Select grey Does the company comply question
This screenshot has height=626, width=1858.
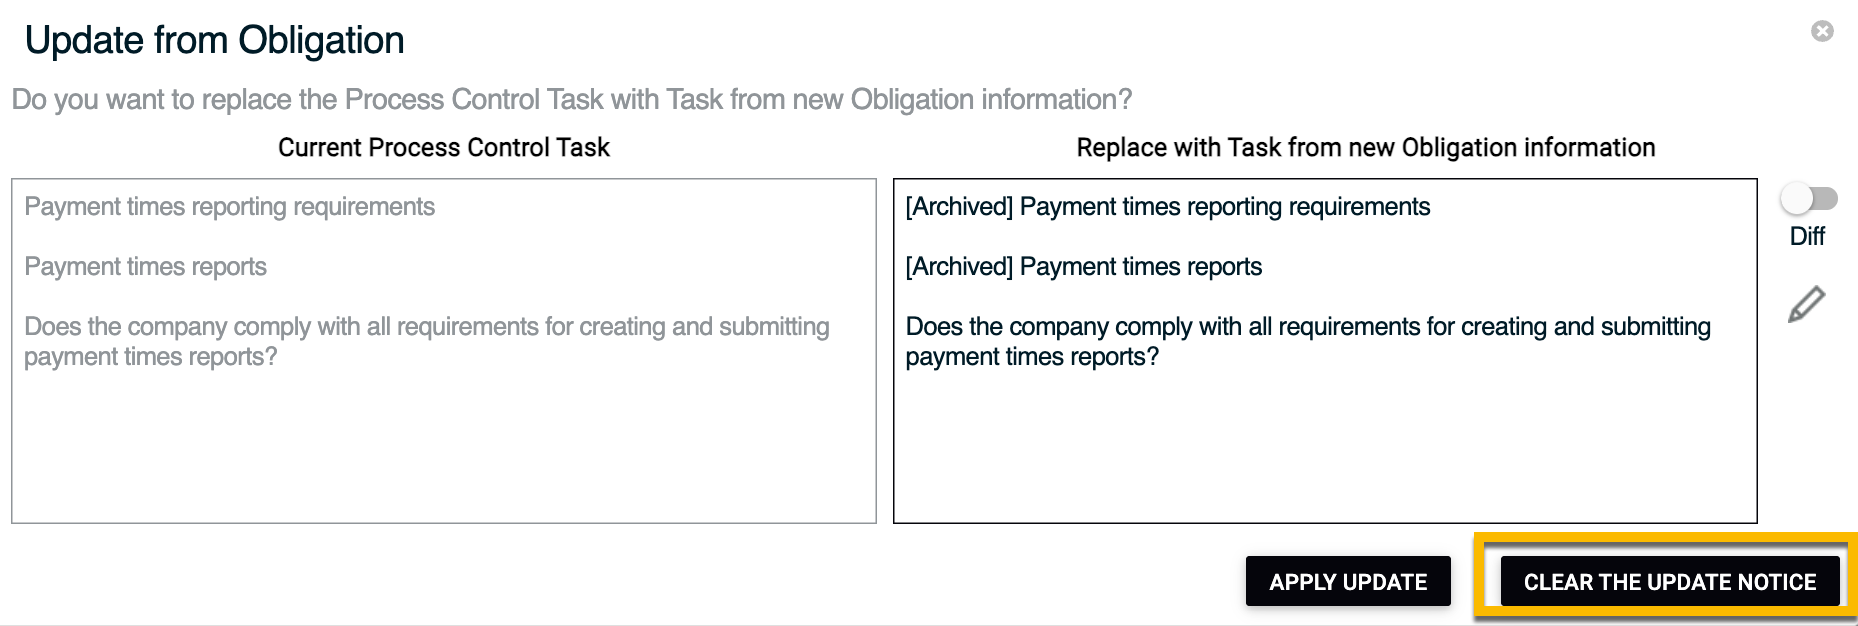coord(427,342)
